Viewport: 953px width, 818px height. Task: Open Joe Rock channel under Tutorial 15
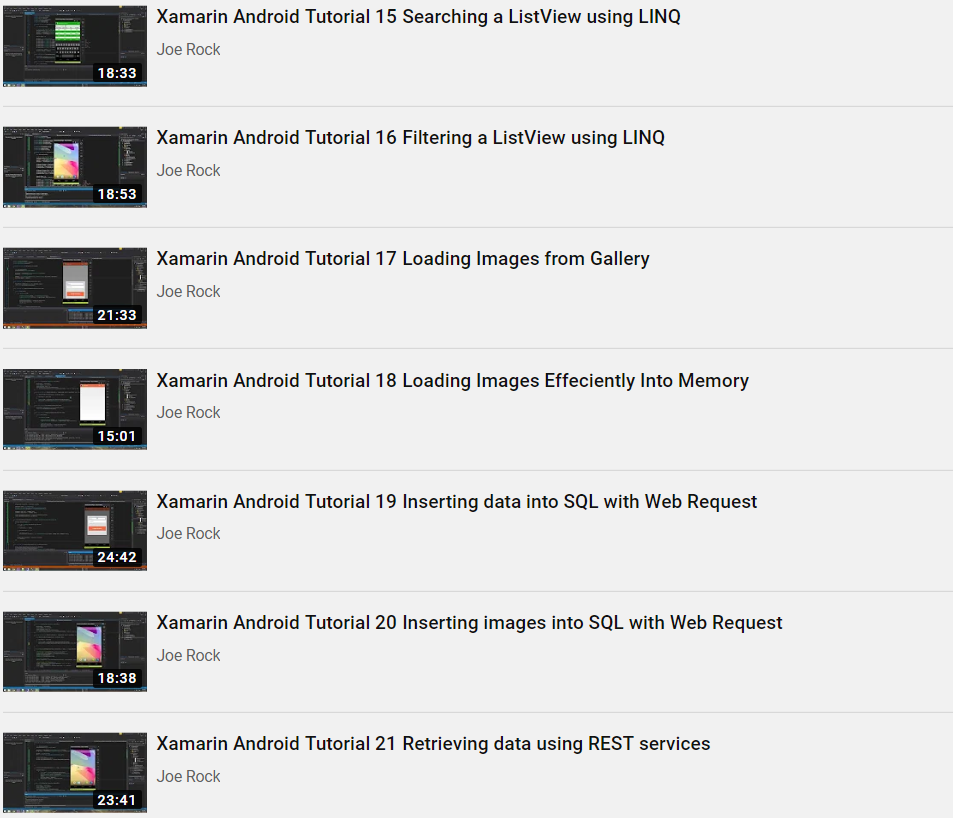point(188,49)
